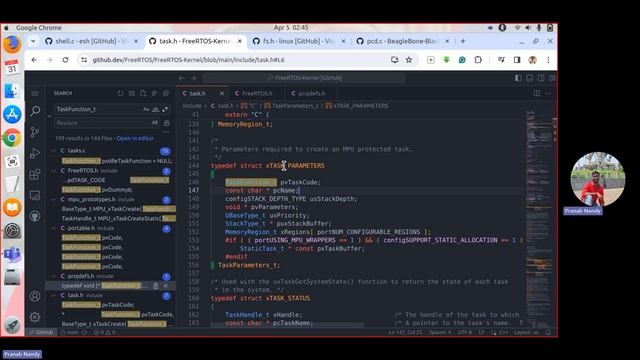This screenshot has width=640, height=360.
Task: Open Firefox from the dock
Action: [12, 44]
